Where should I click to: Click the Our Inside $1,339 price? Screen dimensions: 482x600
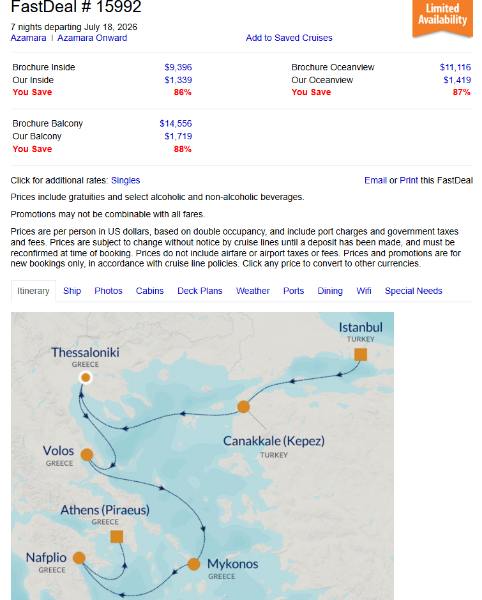click(x=178, y=80)
